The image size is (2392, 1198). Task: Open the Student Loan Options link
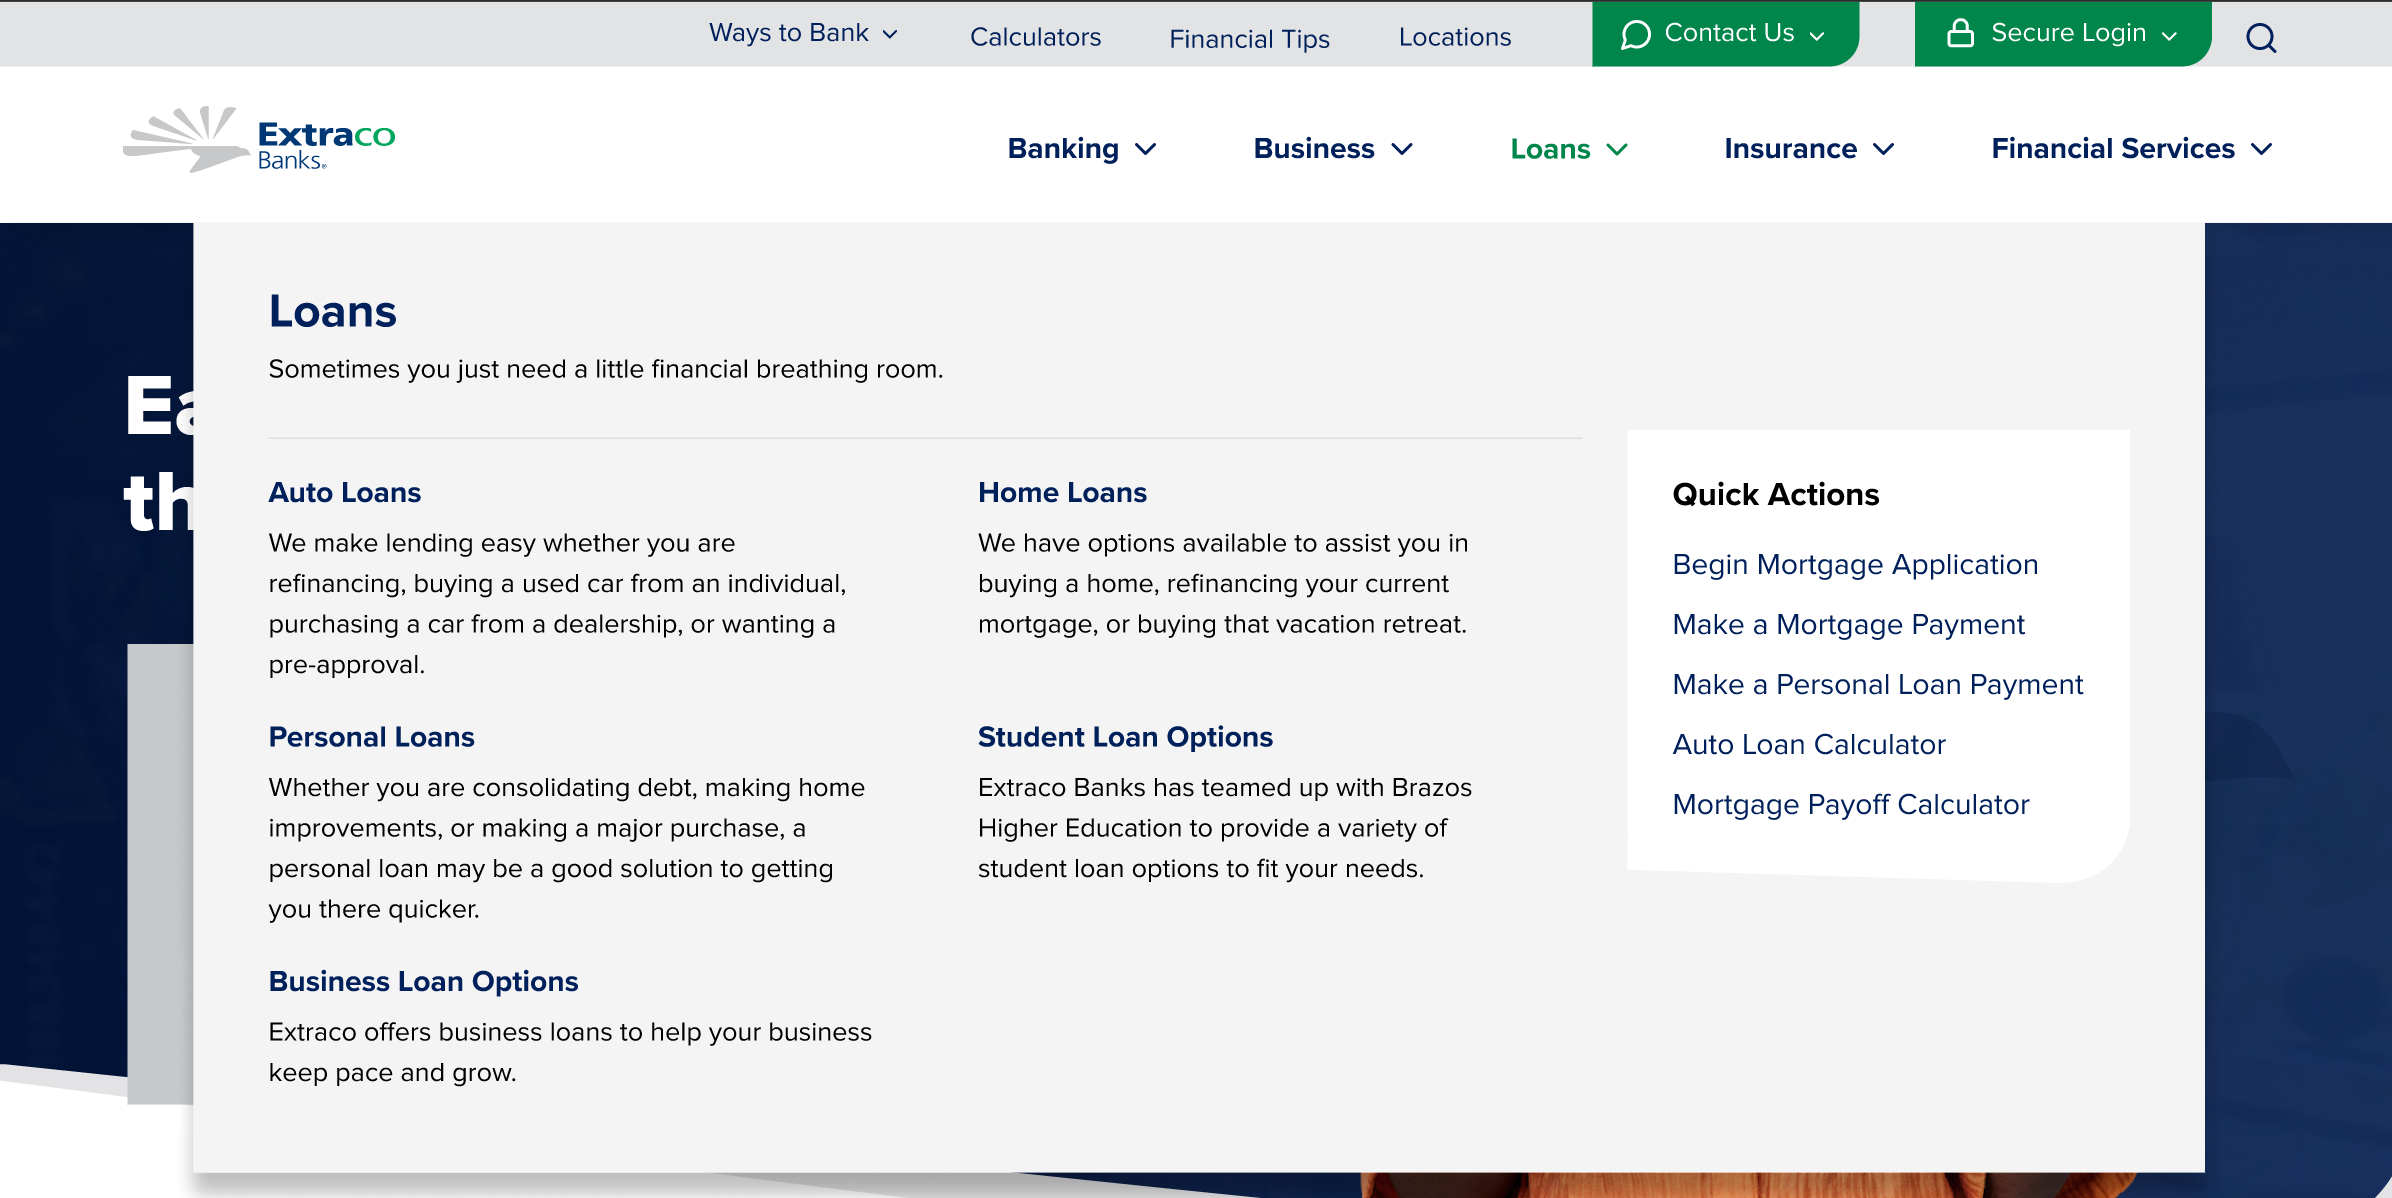coord(1125,737)
